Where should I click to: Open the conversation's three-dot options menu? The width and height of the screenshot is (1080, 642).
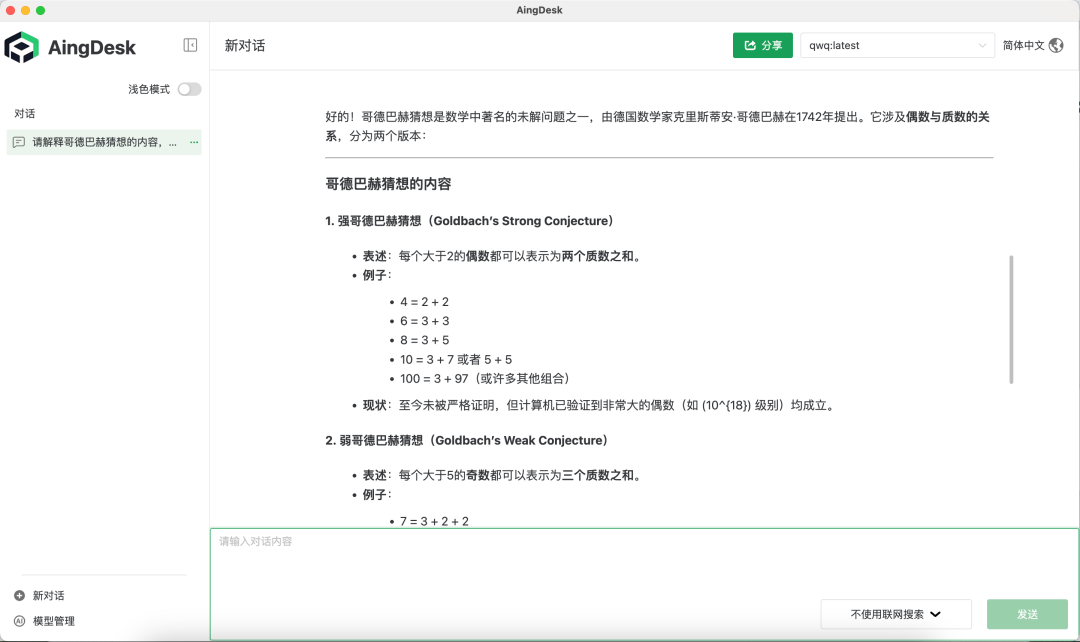(x=194, y=143)
